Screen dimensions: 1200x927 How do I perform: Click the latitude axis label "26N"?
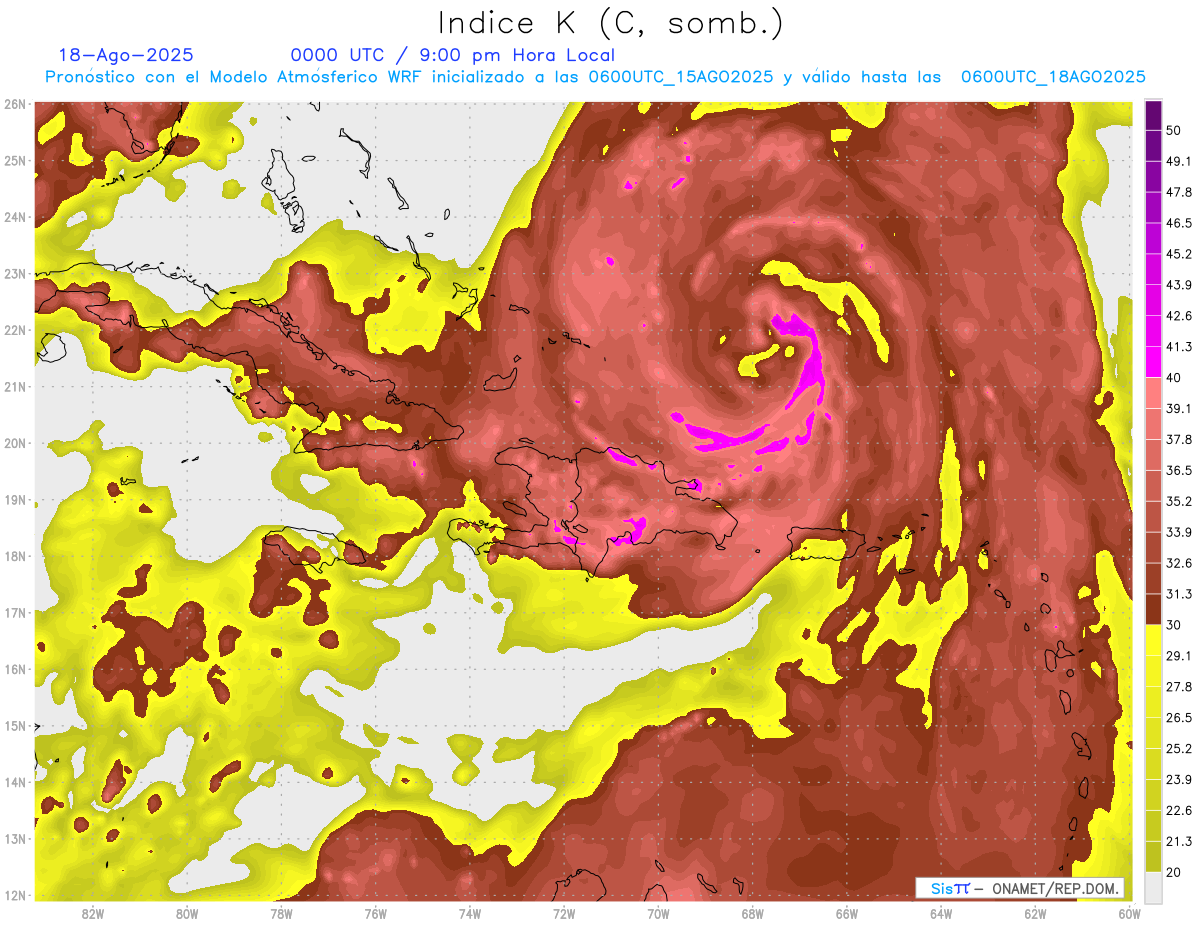[x=15, y=104]
